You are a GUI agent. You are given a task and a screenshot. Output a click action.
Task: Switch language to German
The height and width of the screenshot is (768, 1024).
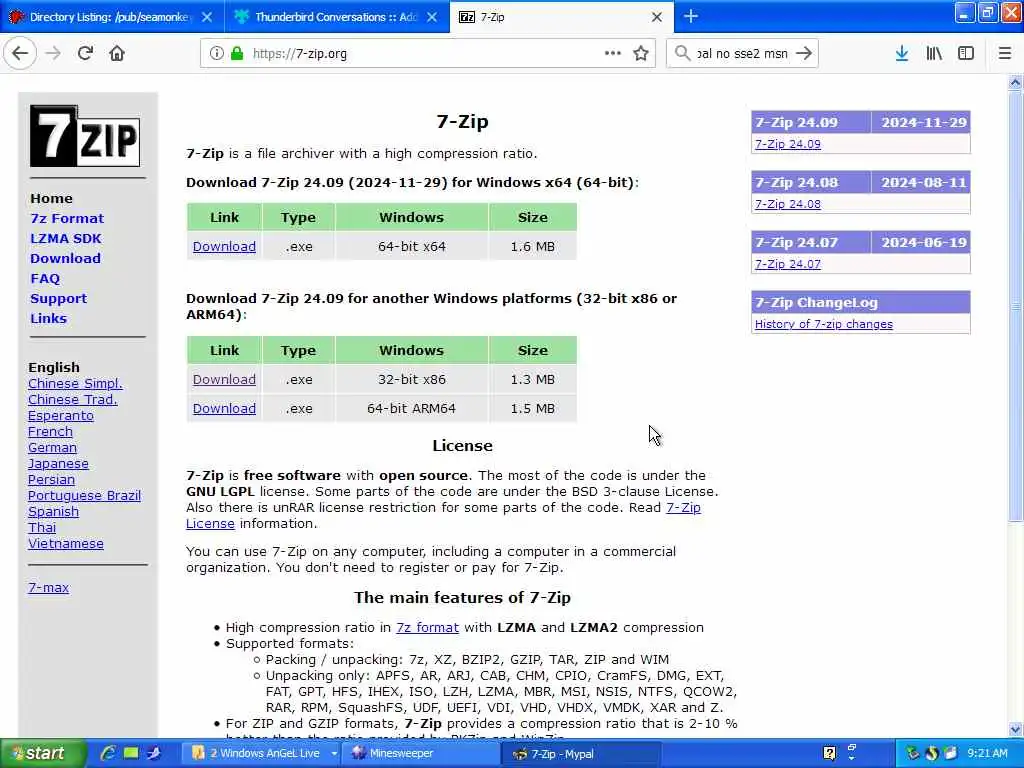(x=52, y=447)
